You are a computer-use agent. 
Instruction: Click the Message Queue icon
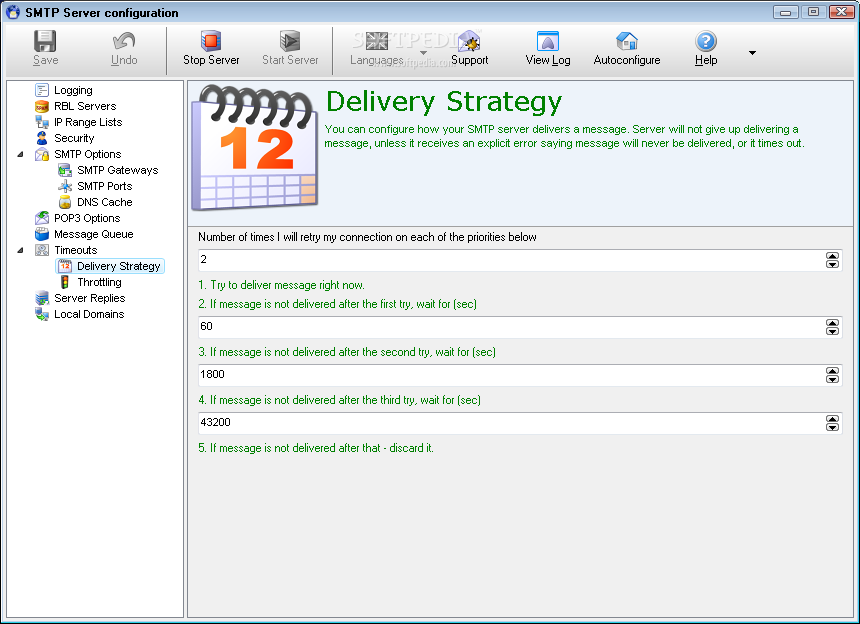[42, 234]
